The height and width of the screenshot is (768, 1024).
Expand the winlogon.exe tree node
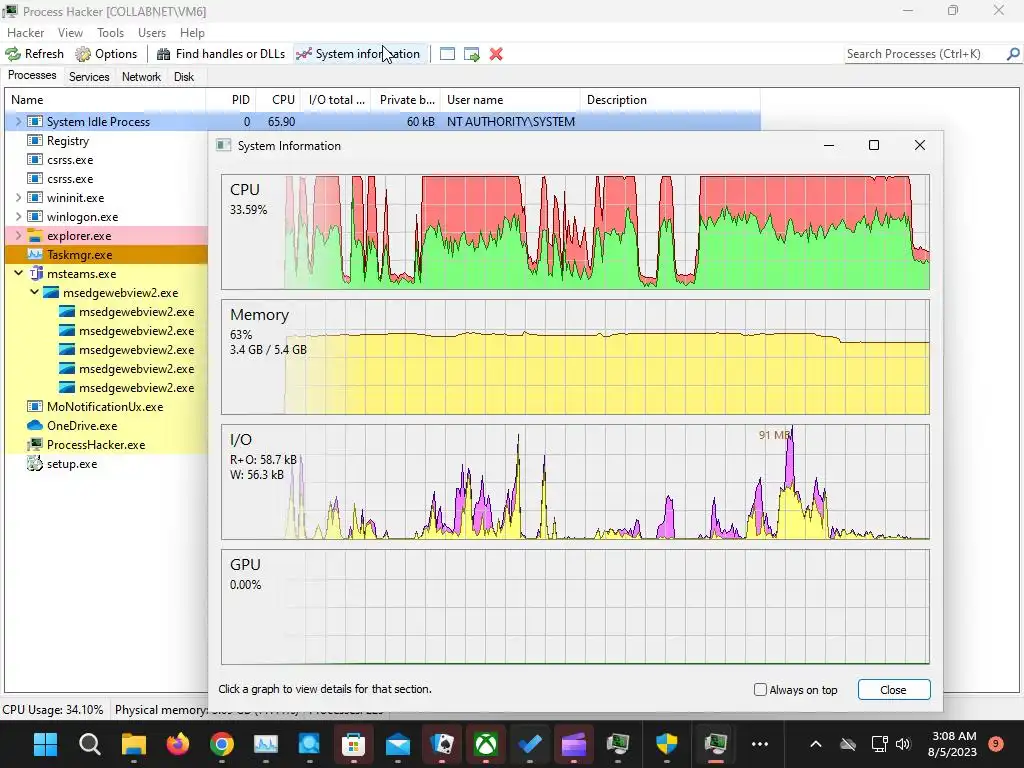18,216
